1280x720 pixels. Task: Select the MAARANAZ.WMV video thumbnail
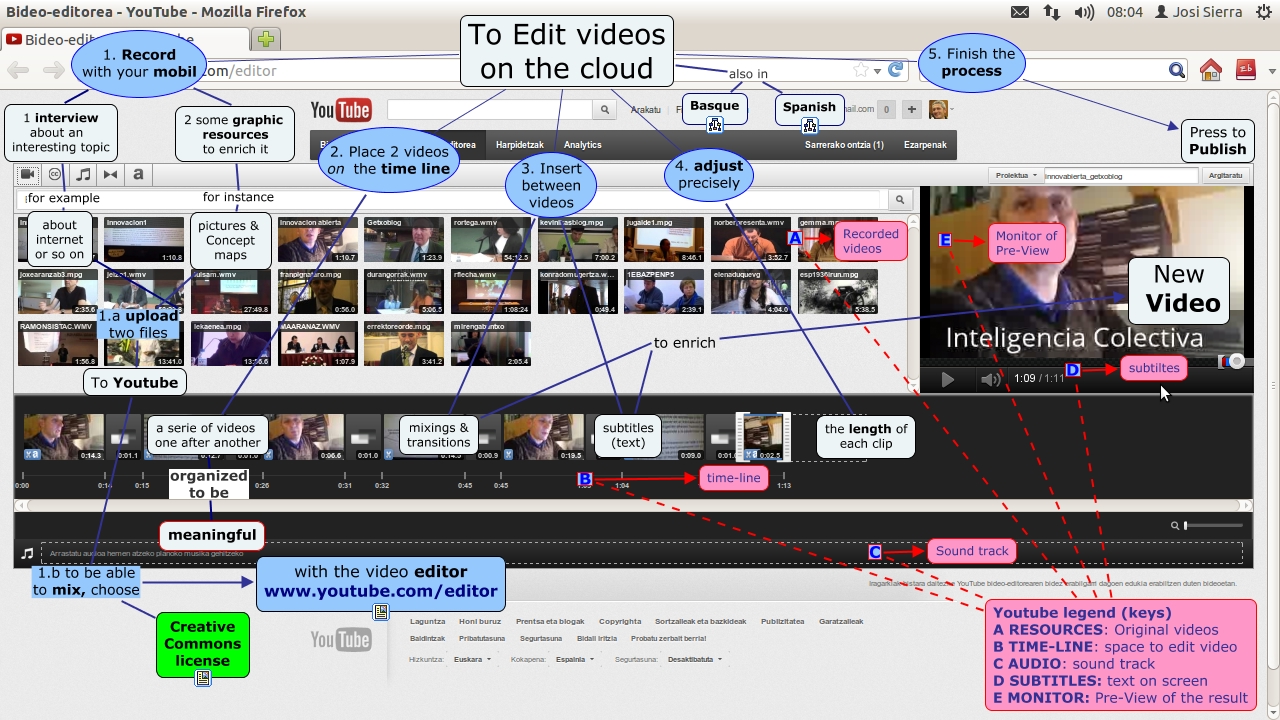318,343
